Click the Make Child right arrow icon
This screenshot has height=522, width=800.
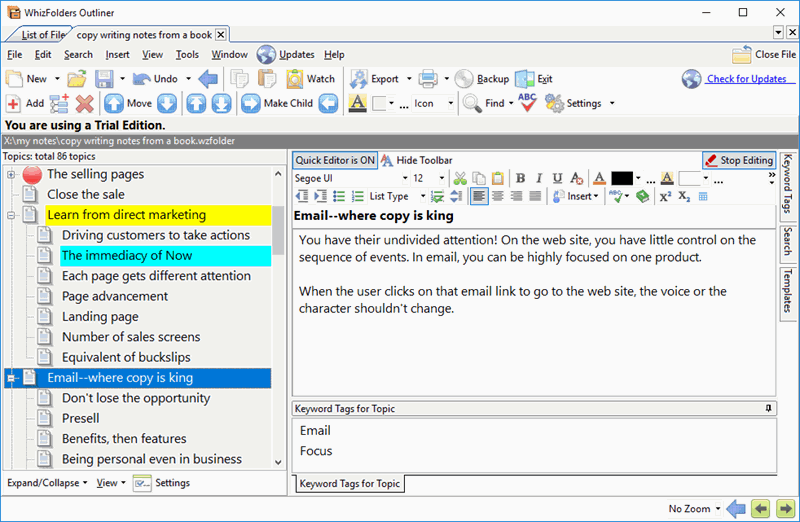tap(251, 104)
